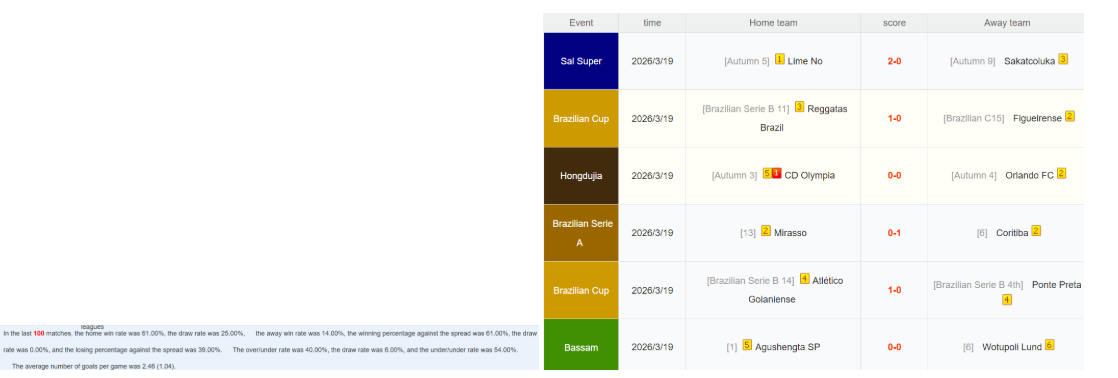
Task: Click the yellow card badge after Wotupoli Lund
Action: [1050, 345]
